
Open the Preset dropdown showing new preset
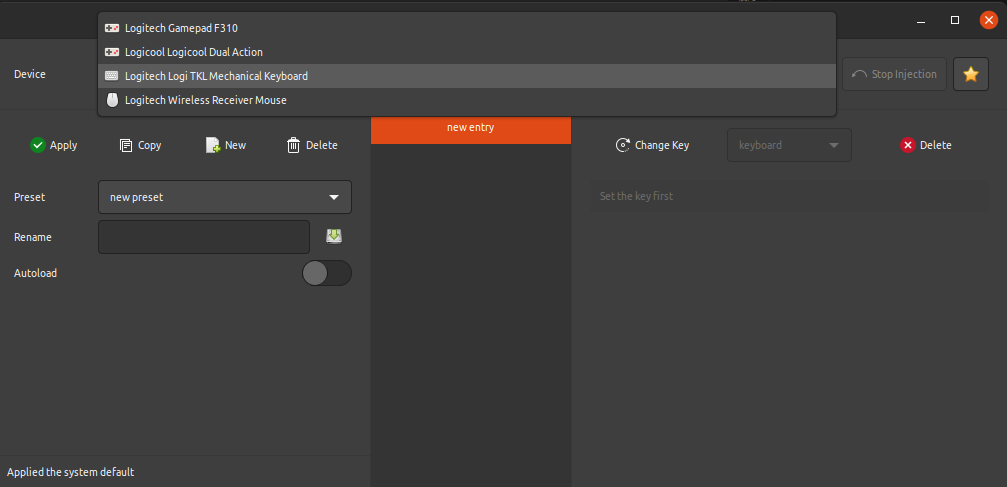coord(225,197)
